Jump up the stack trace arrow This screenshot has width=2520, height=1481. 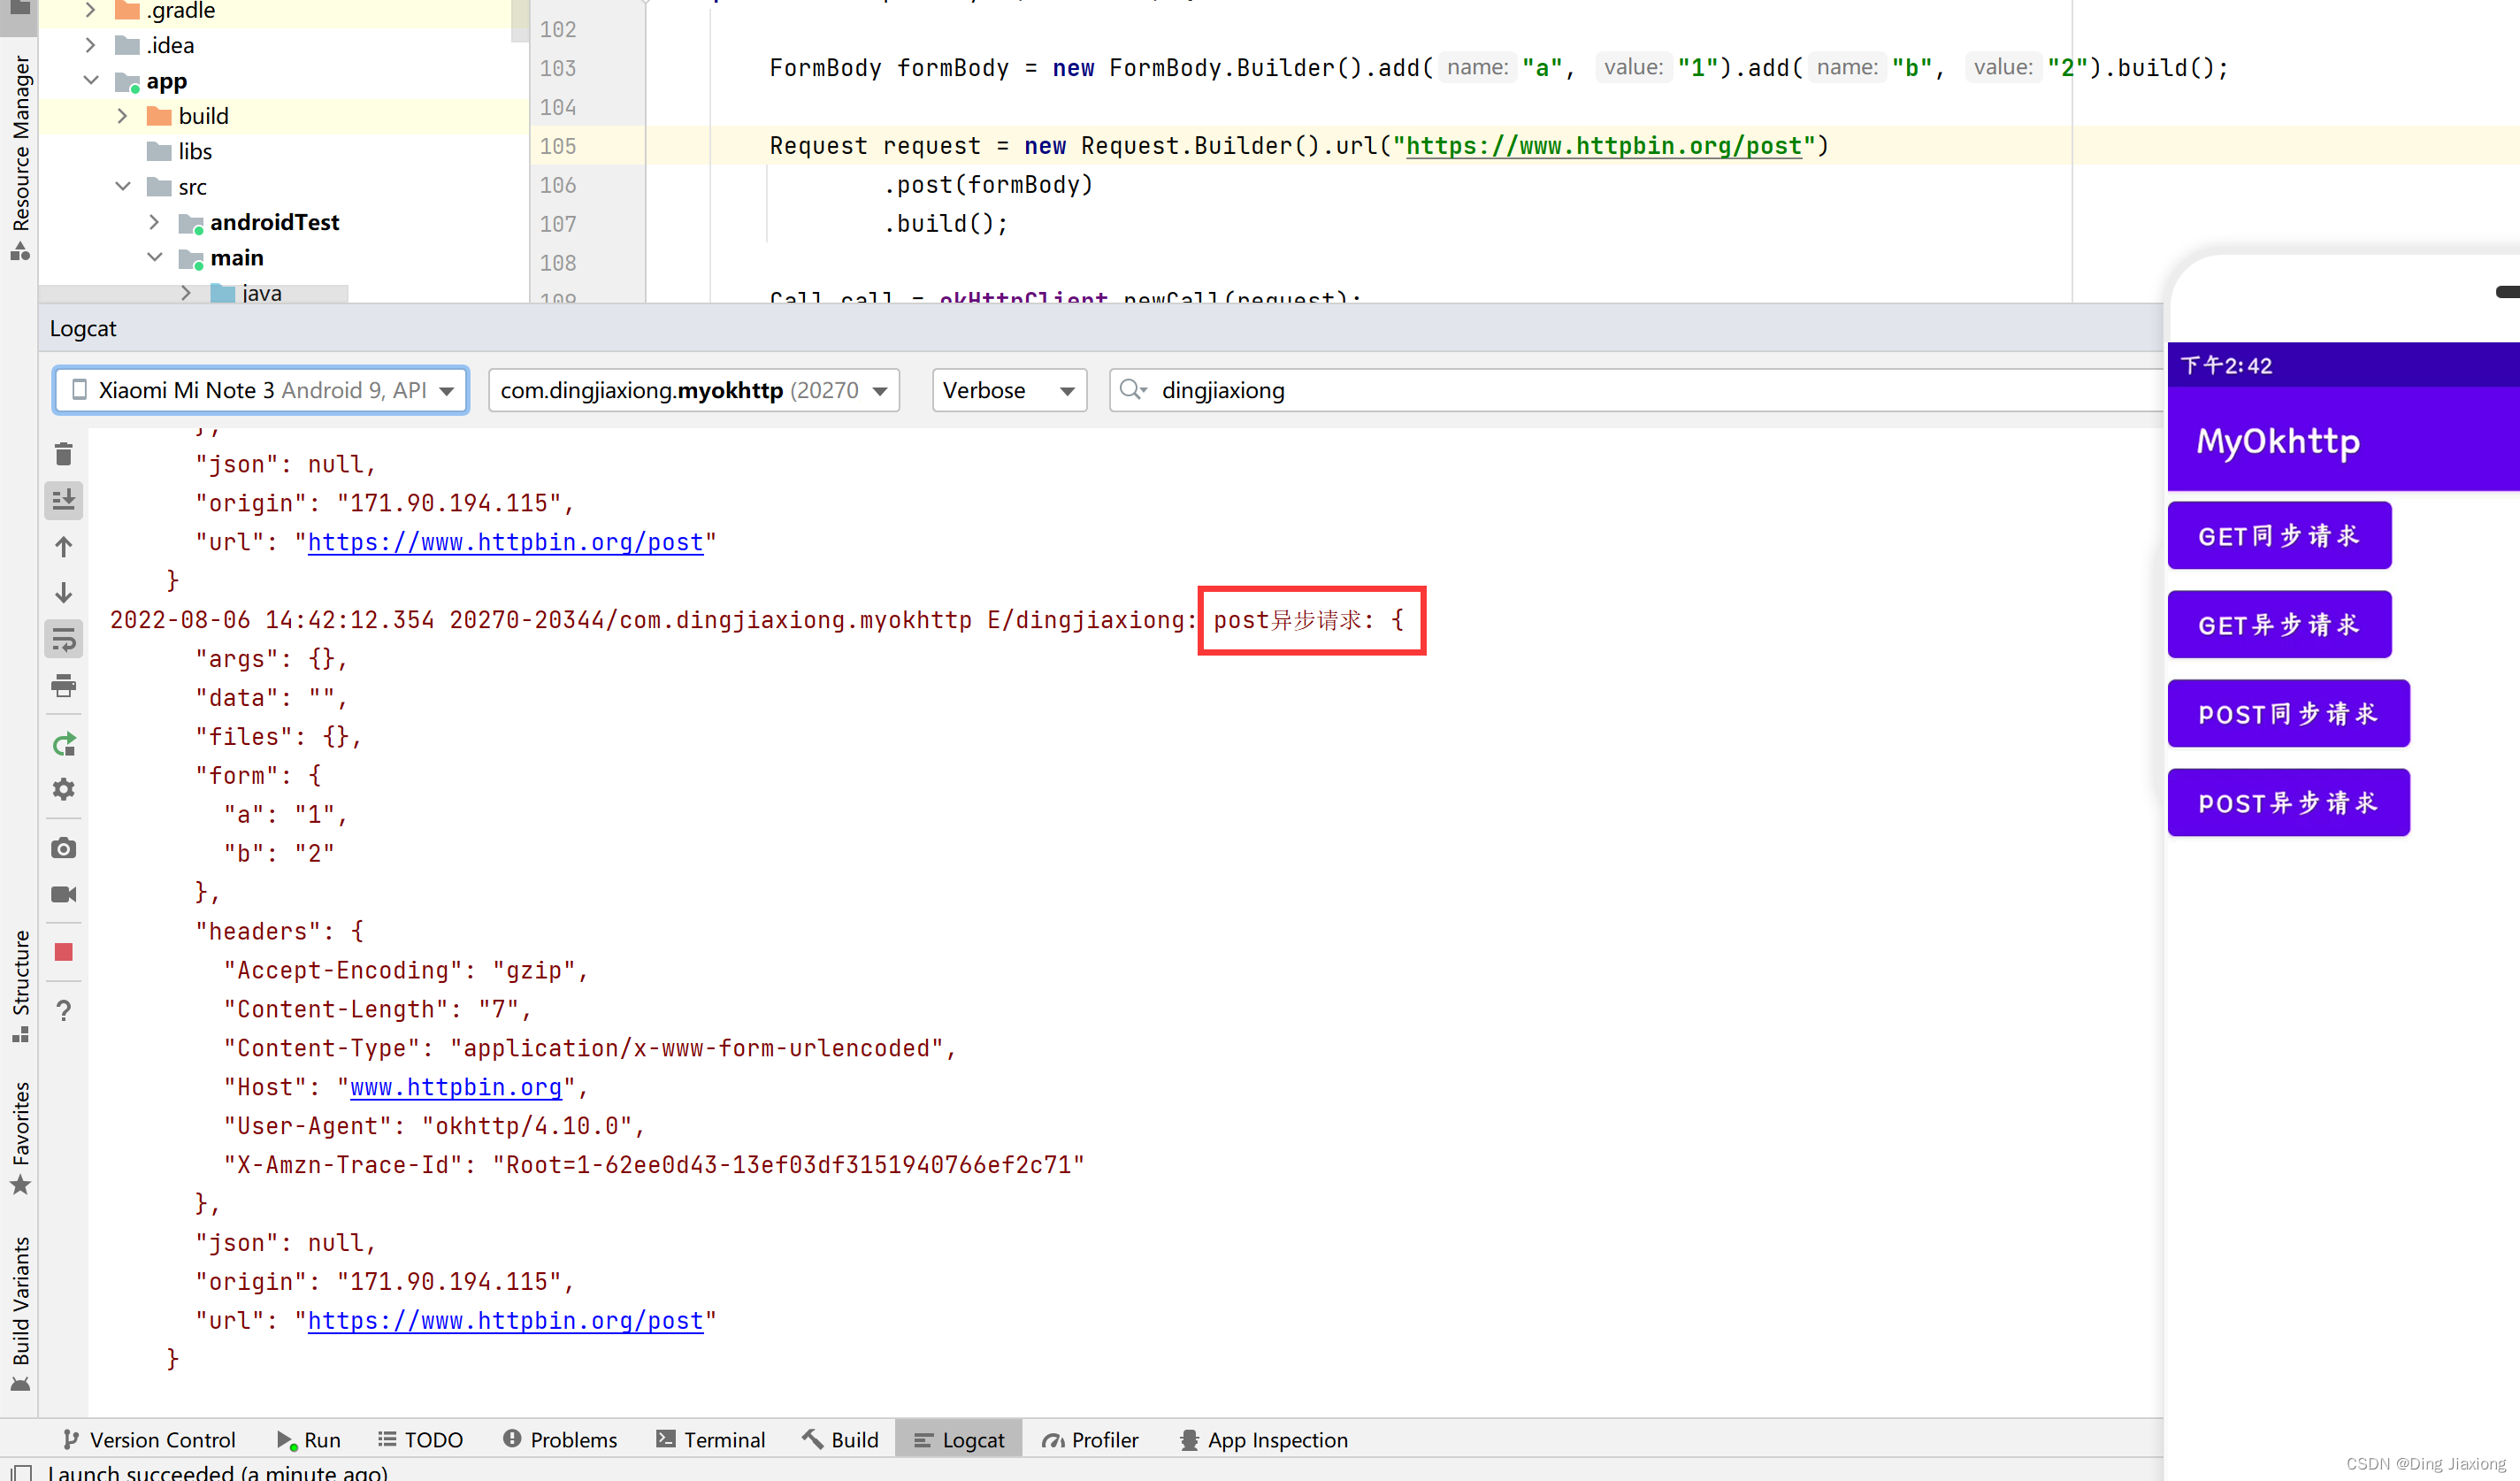63,546
